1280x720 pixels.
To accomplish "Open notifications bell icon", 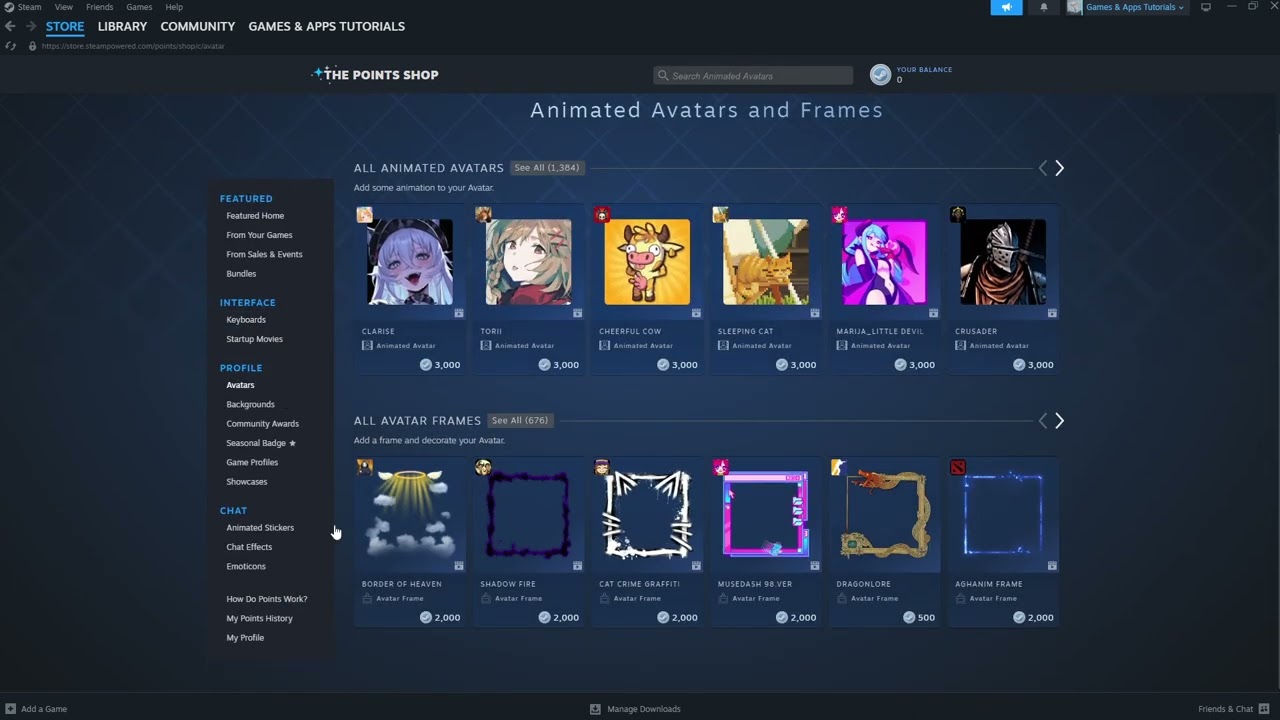I will pyautogui.click(x=1044, y=7).
